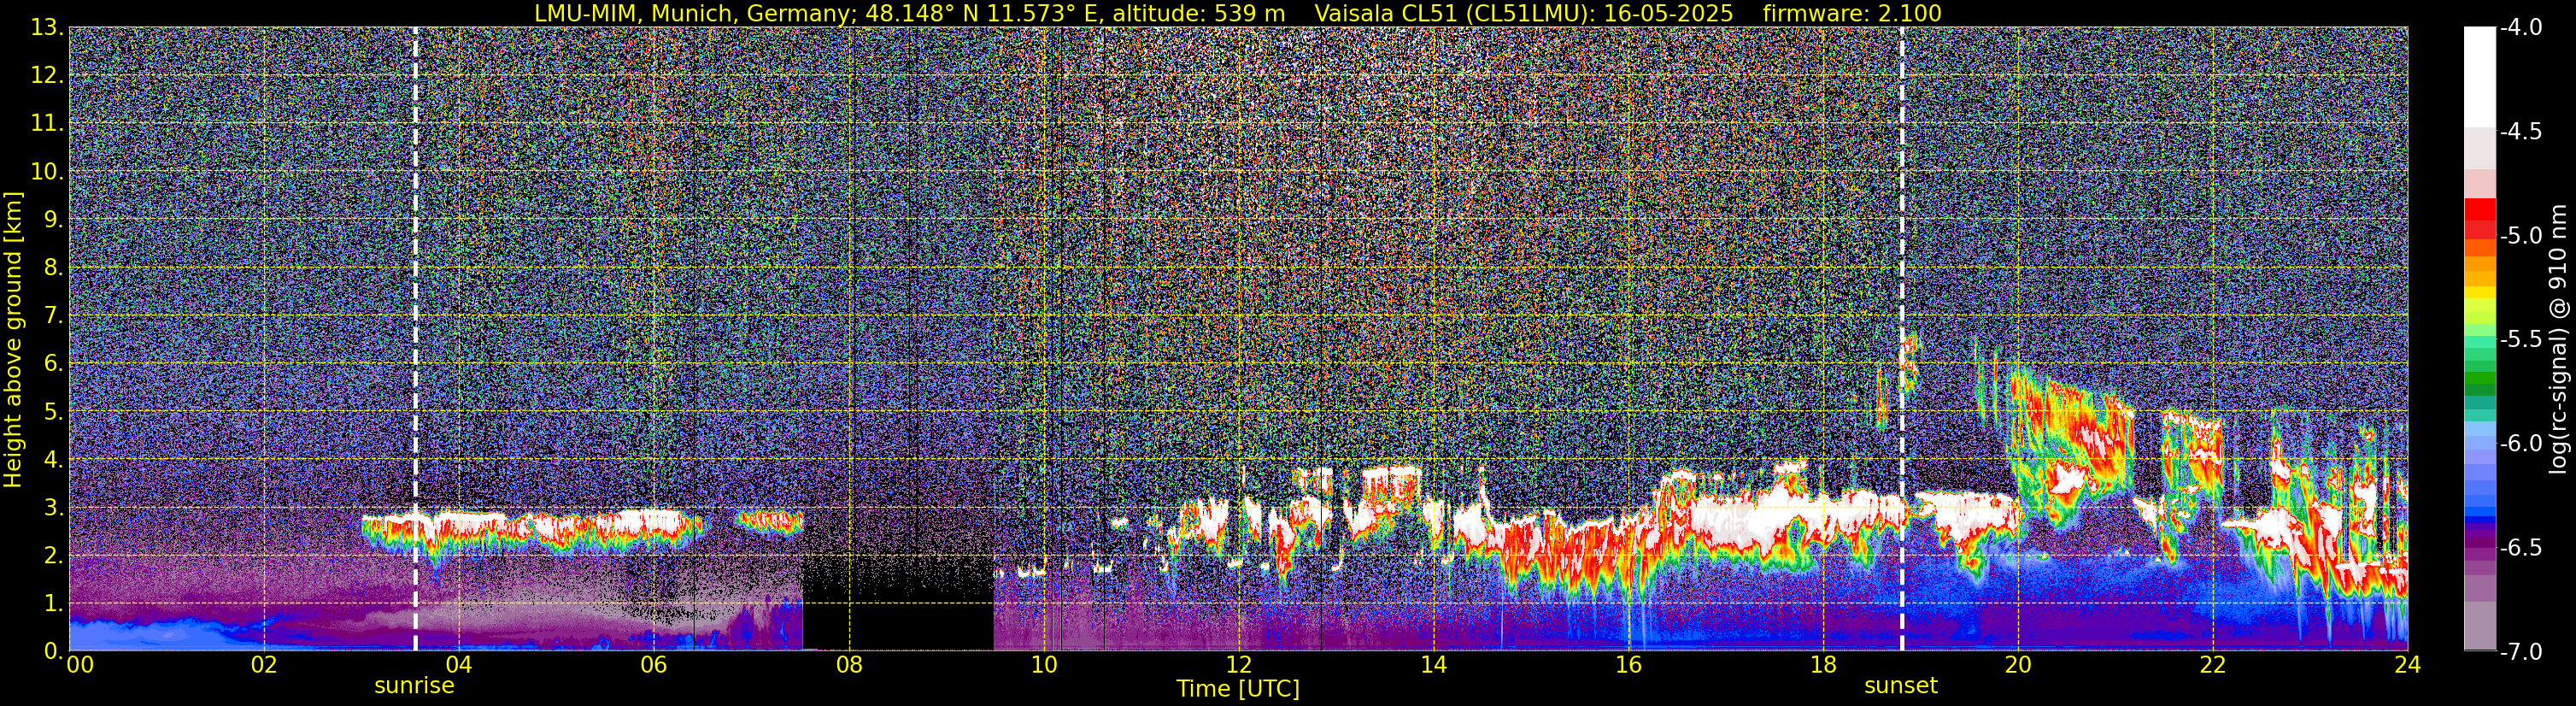Viewport: 2576px width, 706px height.
Task: Click the "Height above ground [km]" axis title
Action: coord(13,339)
